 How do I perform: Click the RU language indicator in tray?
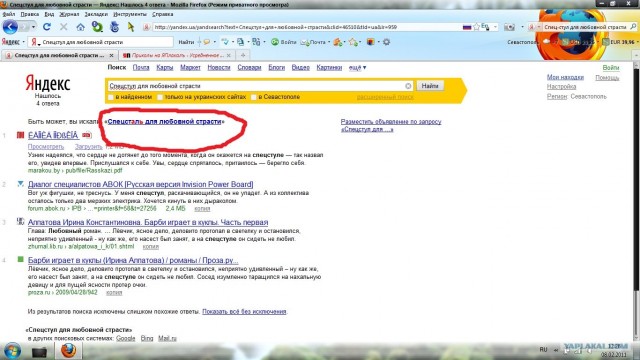pos(543,350)
